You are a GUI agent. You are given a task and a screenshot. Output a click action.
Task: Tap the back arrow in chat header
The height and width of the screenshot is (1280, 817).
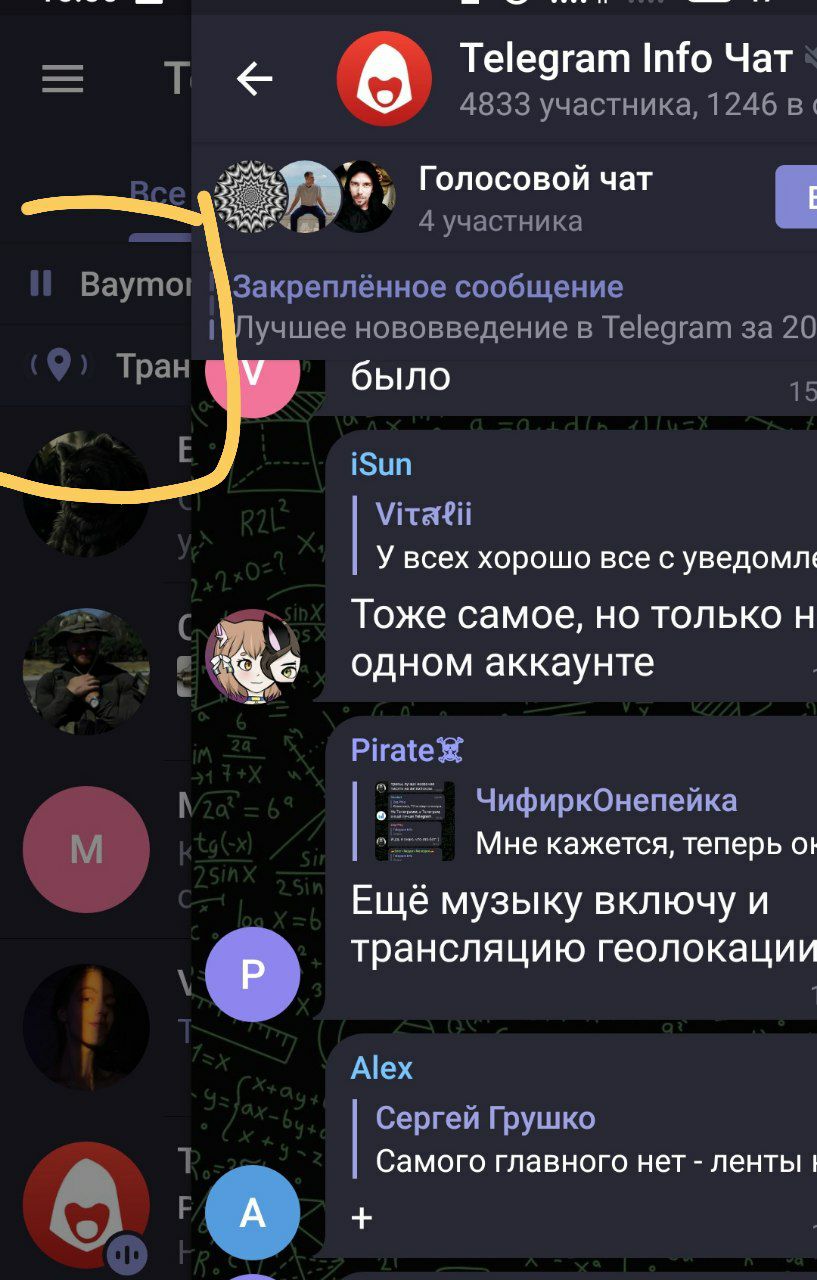[x=254, y=79]
